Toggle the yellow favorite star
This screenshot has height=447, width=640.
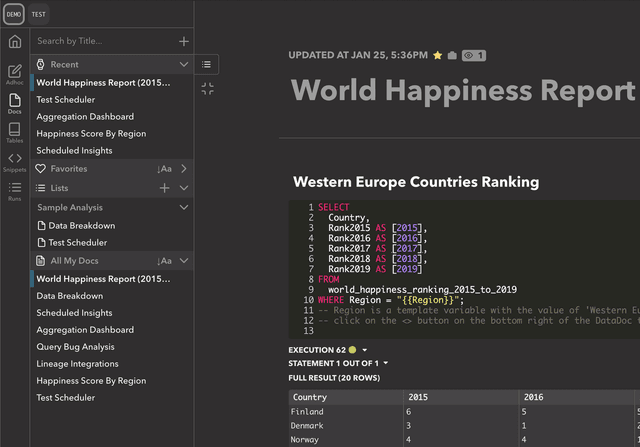pos(438,55)
